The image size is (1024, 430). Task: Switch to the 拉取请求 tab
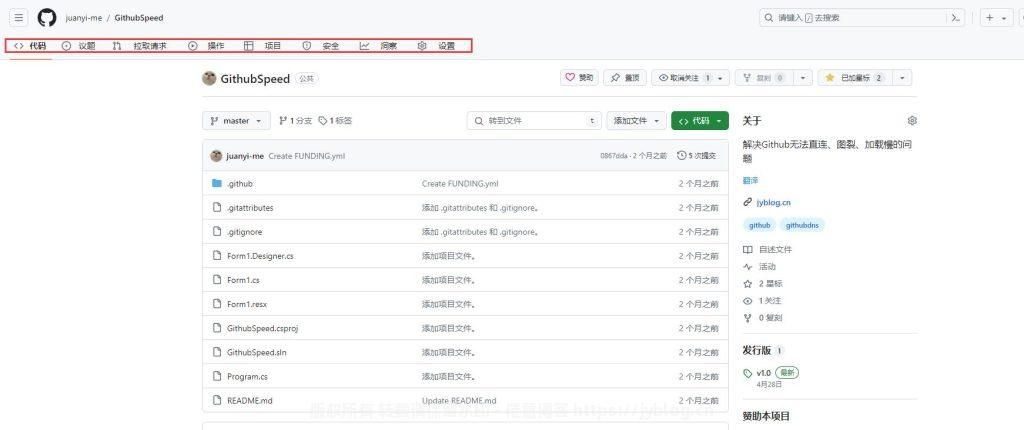point(140,46)
